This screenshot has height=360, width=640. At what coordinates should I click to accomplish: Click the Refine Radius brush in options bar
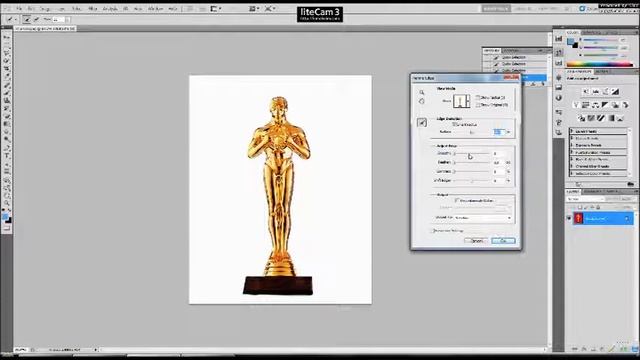point(27,19)
